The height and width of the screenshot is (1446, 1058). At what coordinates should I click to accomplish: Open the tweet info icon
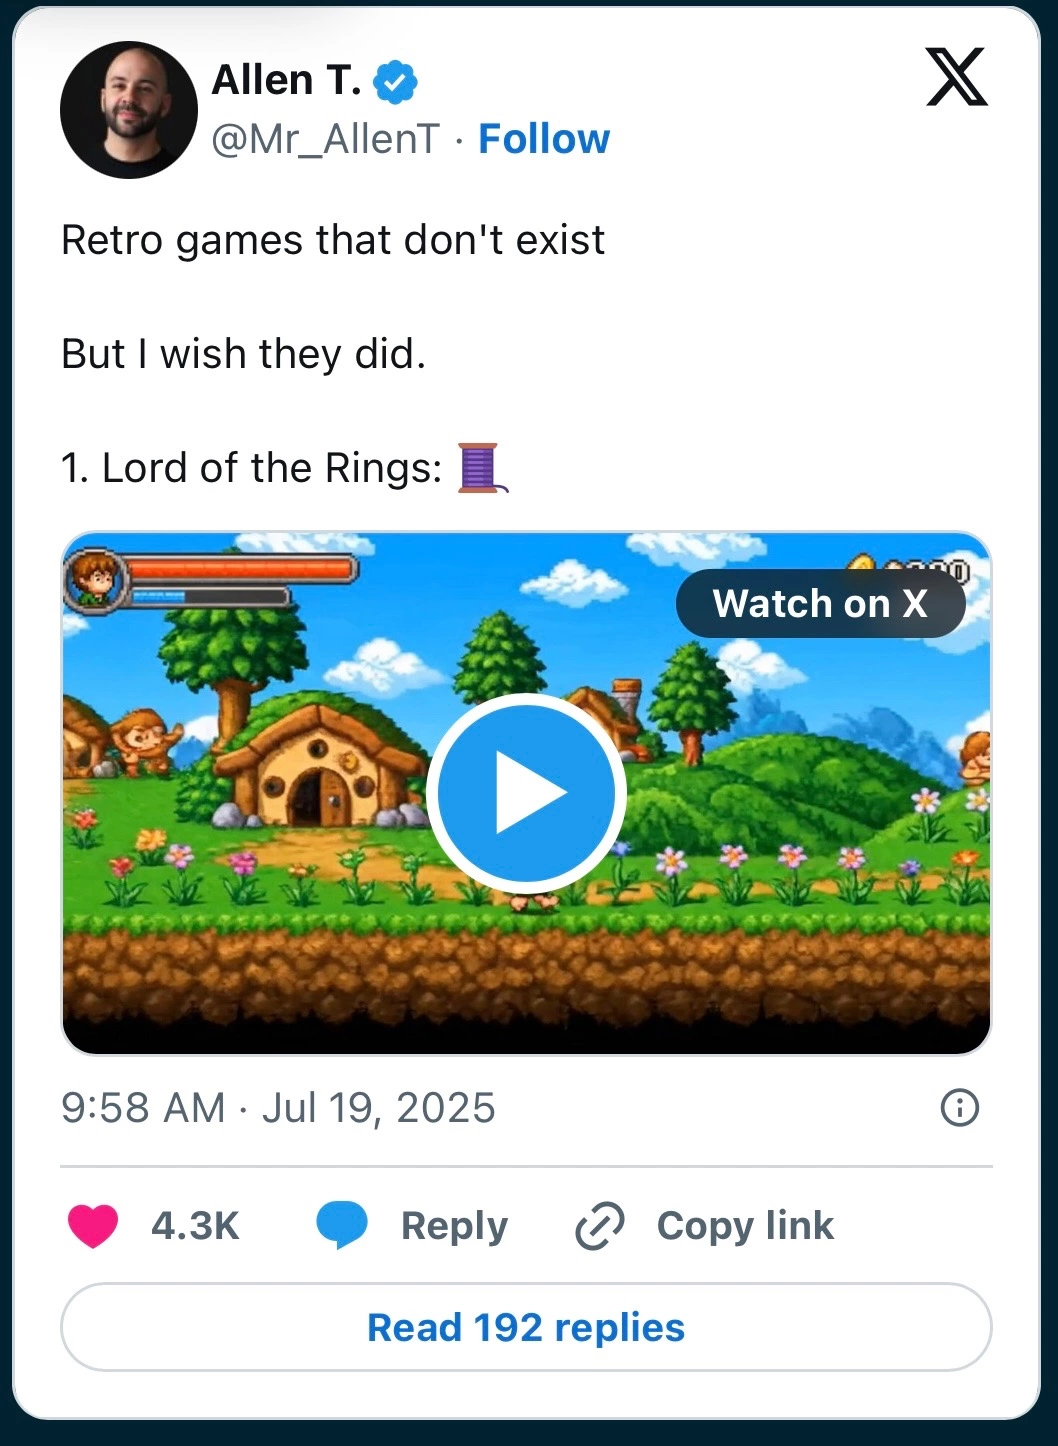point(960,1108)
